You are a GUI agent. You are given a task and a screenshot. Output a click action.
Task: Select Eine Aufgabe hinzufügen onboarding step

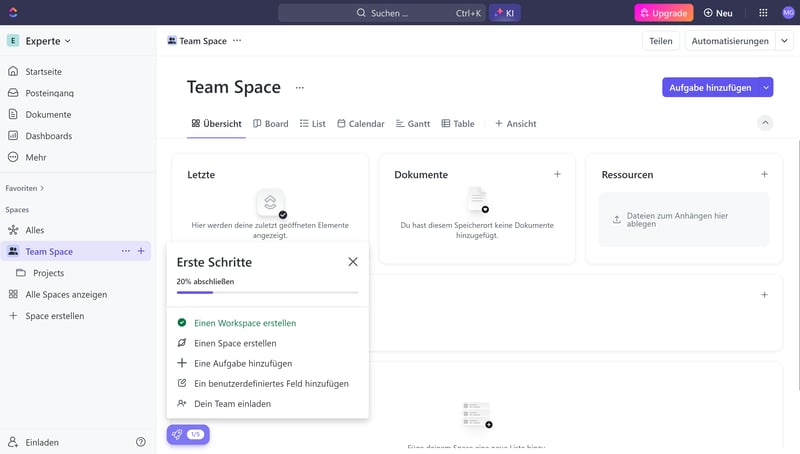tap(243, 363)
